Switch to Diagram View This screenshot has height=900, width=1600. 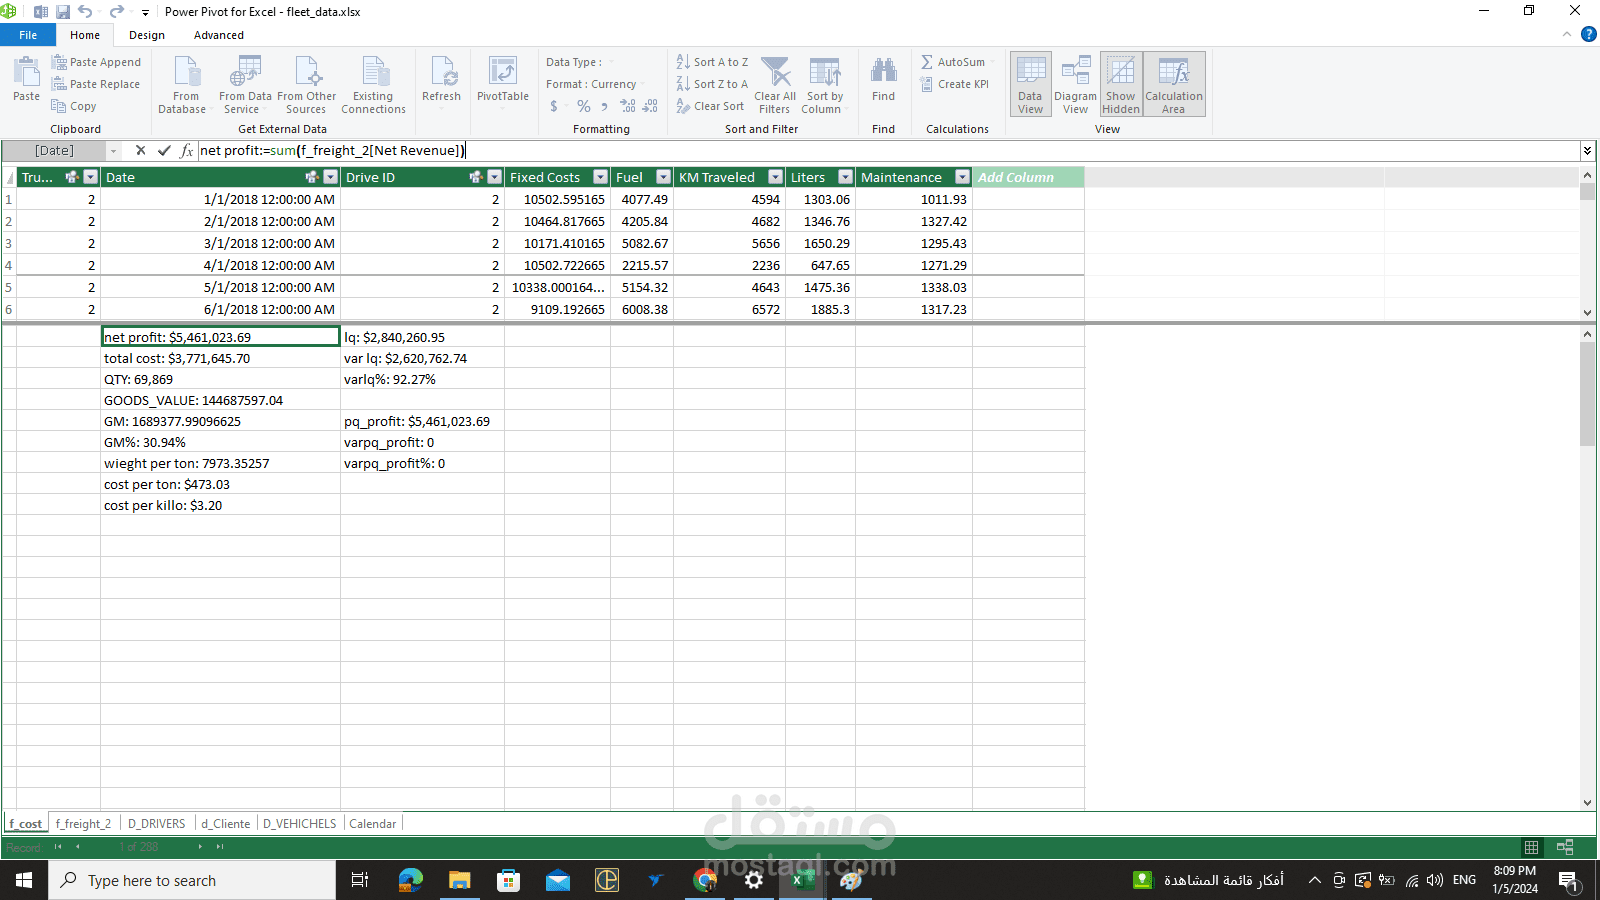(x=1075, y=84)
